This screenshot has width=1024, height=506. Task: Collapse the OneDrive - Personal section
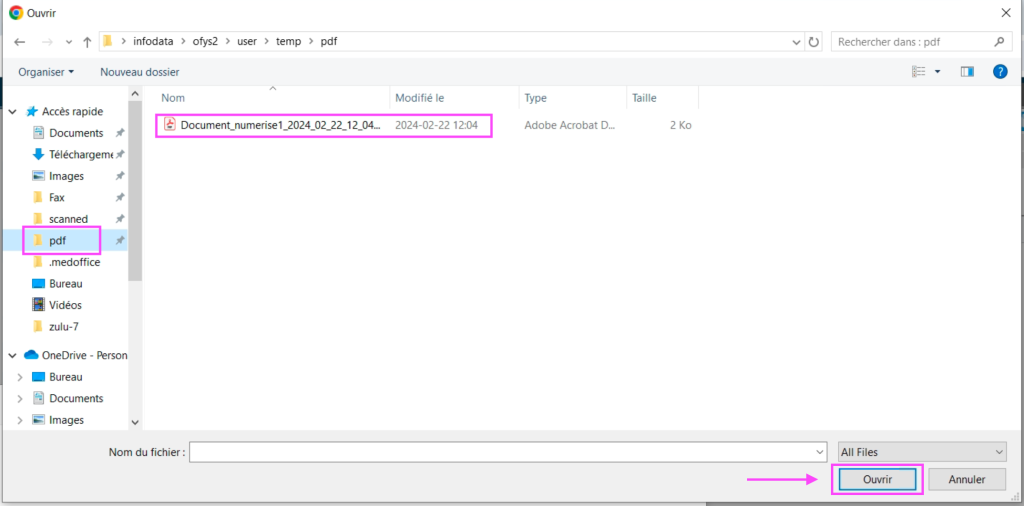tap(12, 355)
